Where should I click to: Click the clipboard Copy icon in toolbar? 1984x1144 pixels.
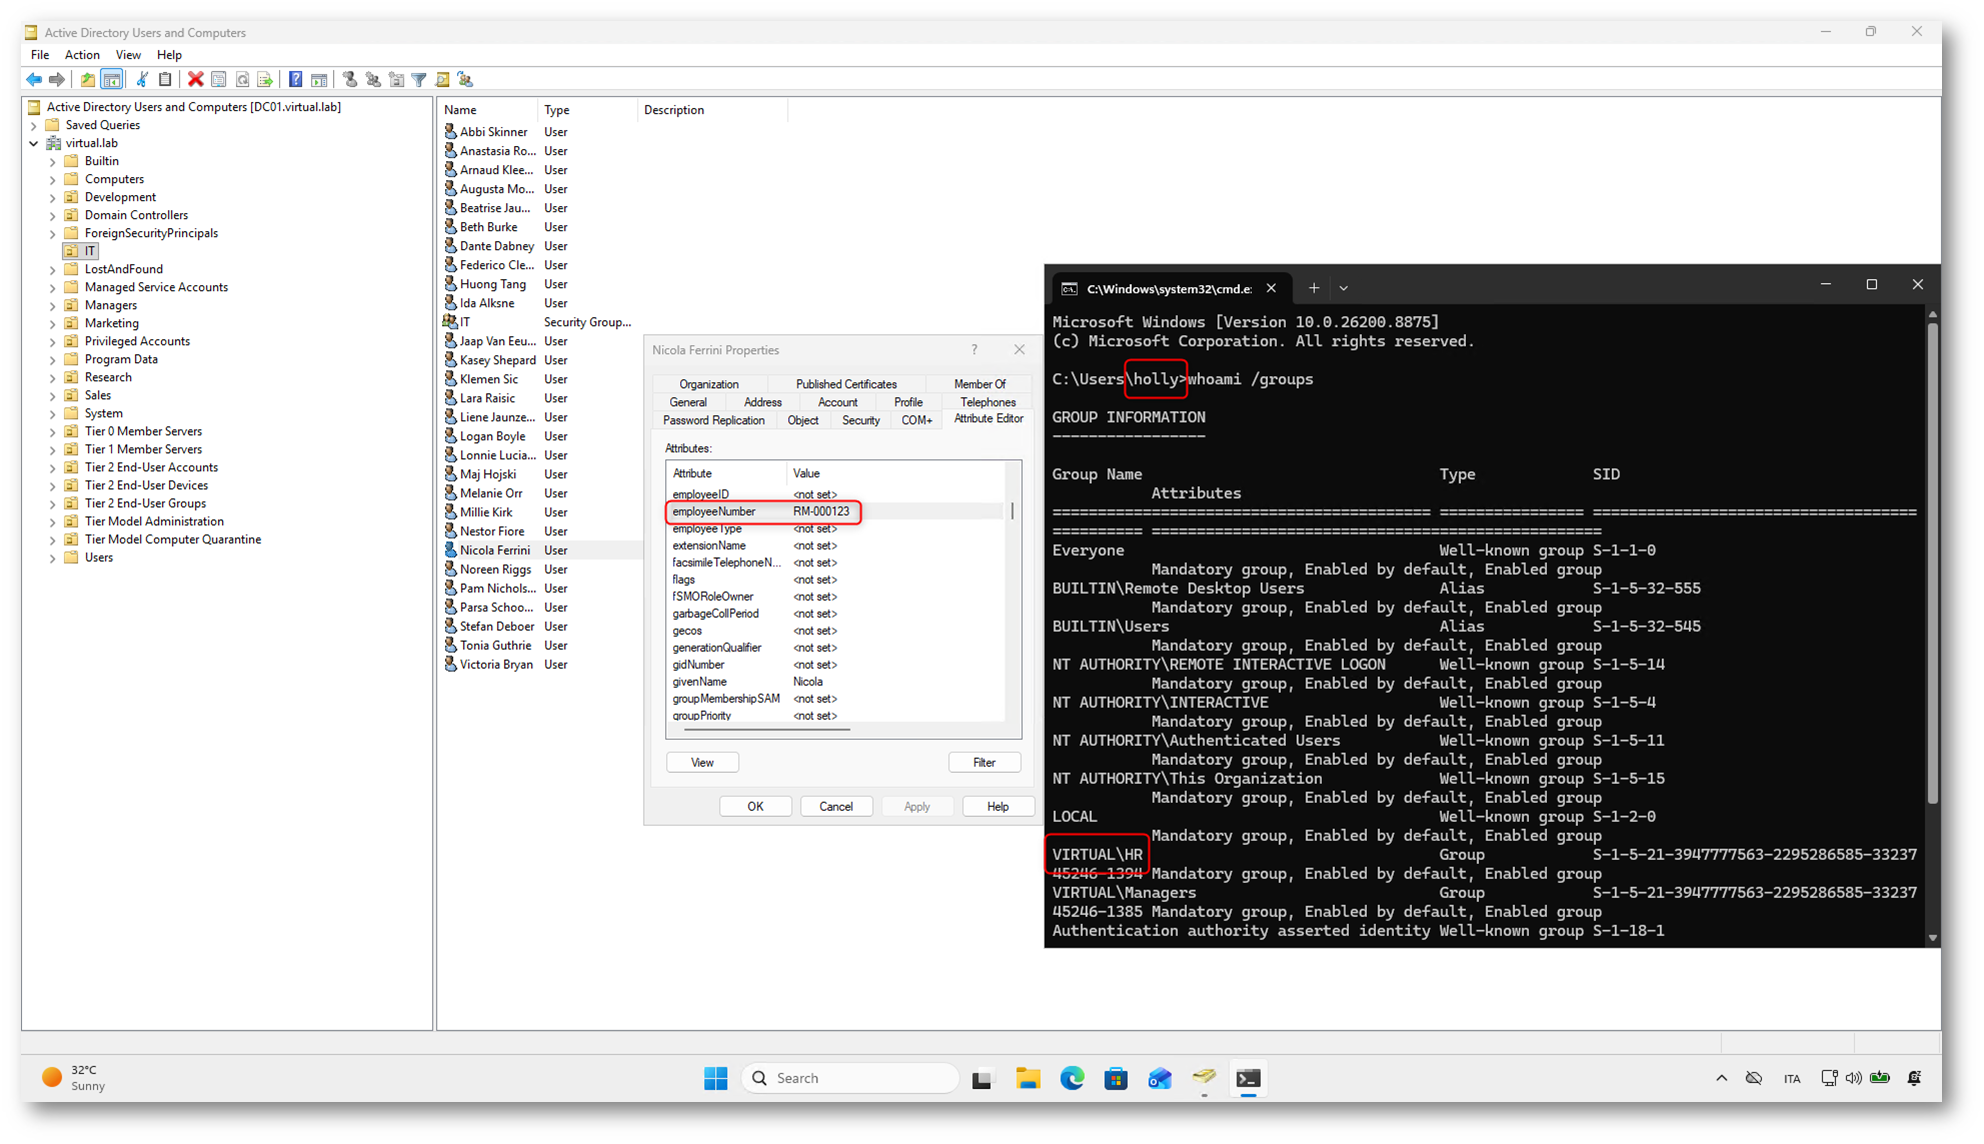click(x=165, y=79)
